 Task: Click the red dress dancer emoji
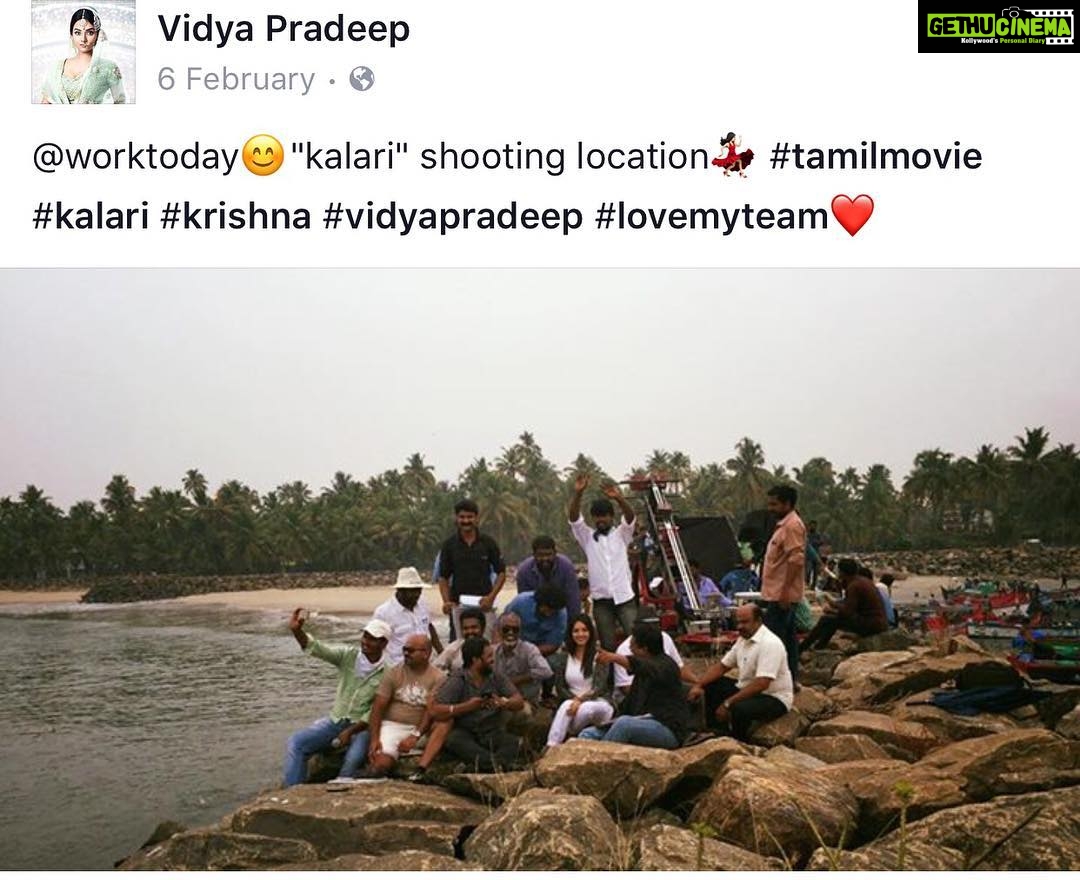(732, 156)
